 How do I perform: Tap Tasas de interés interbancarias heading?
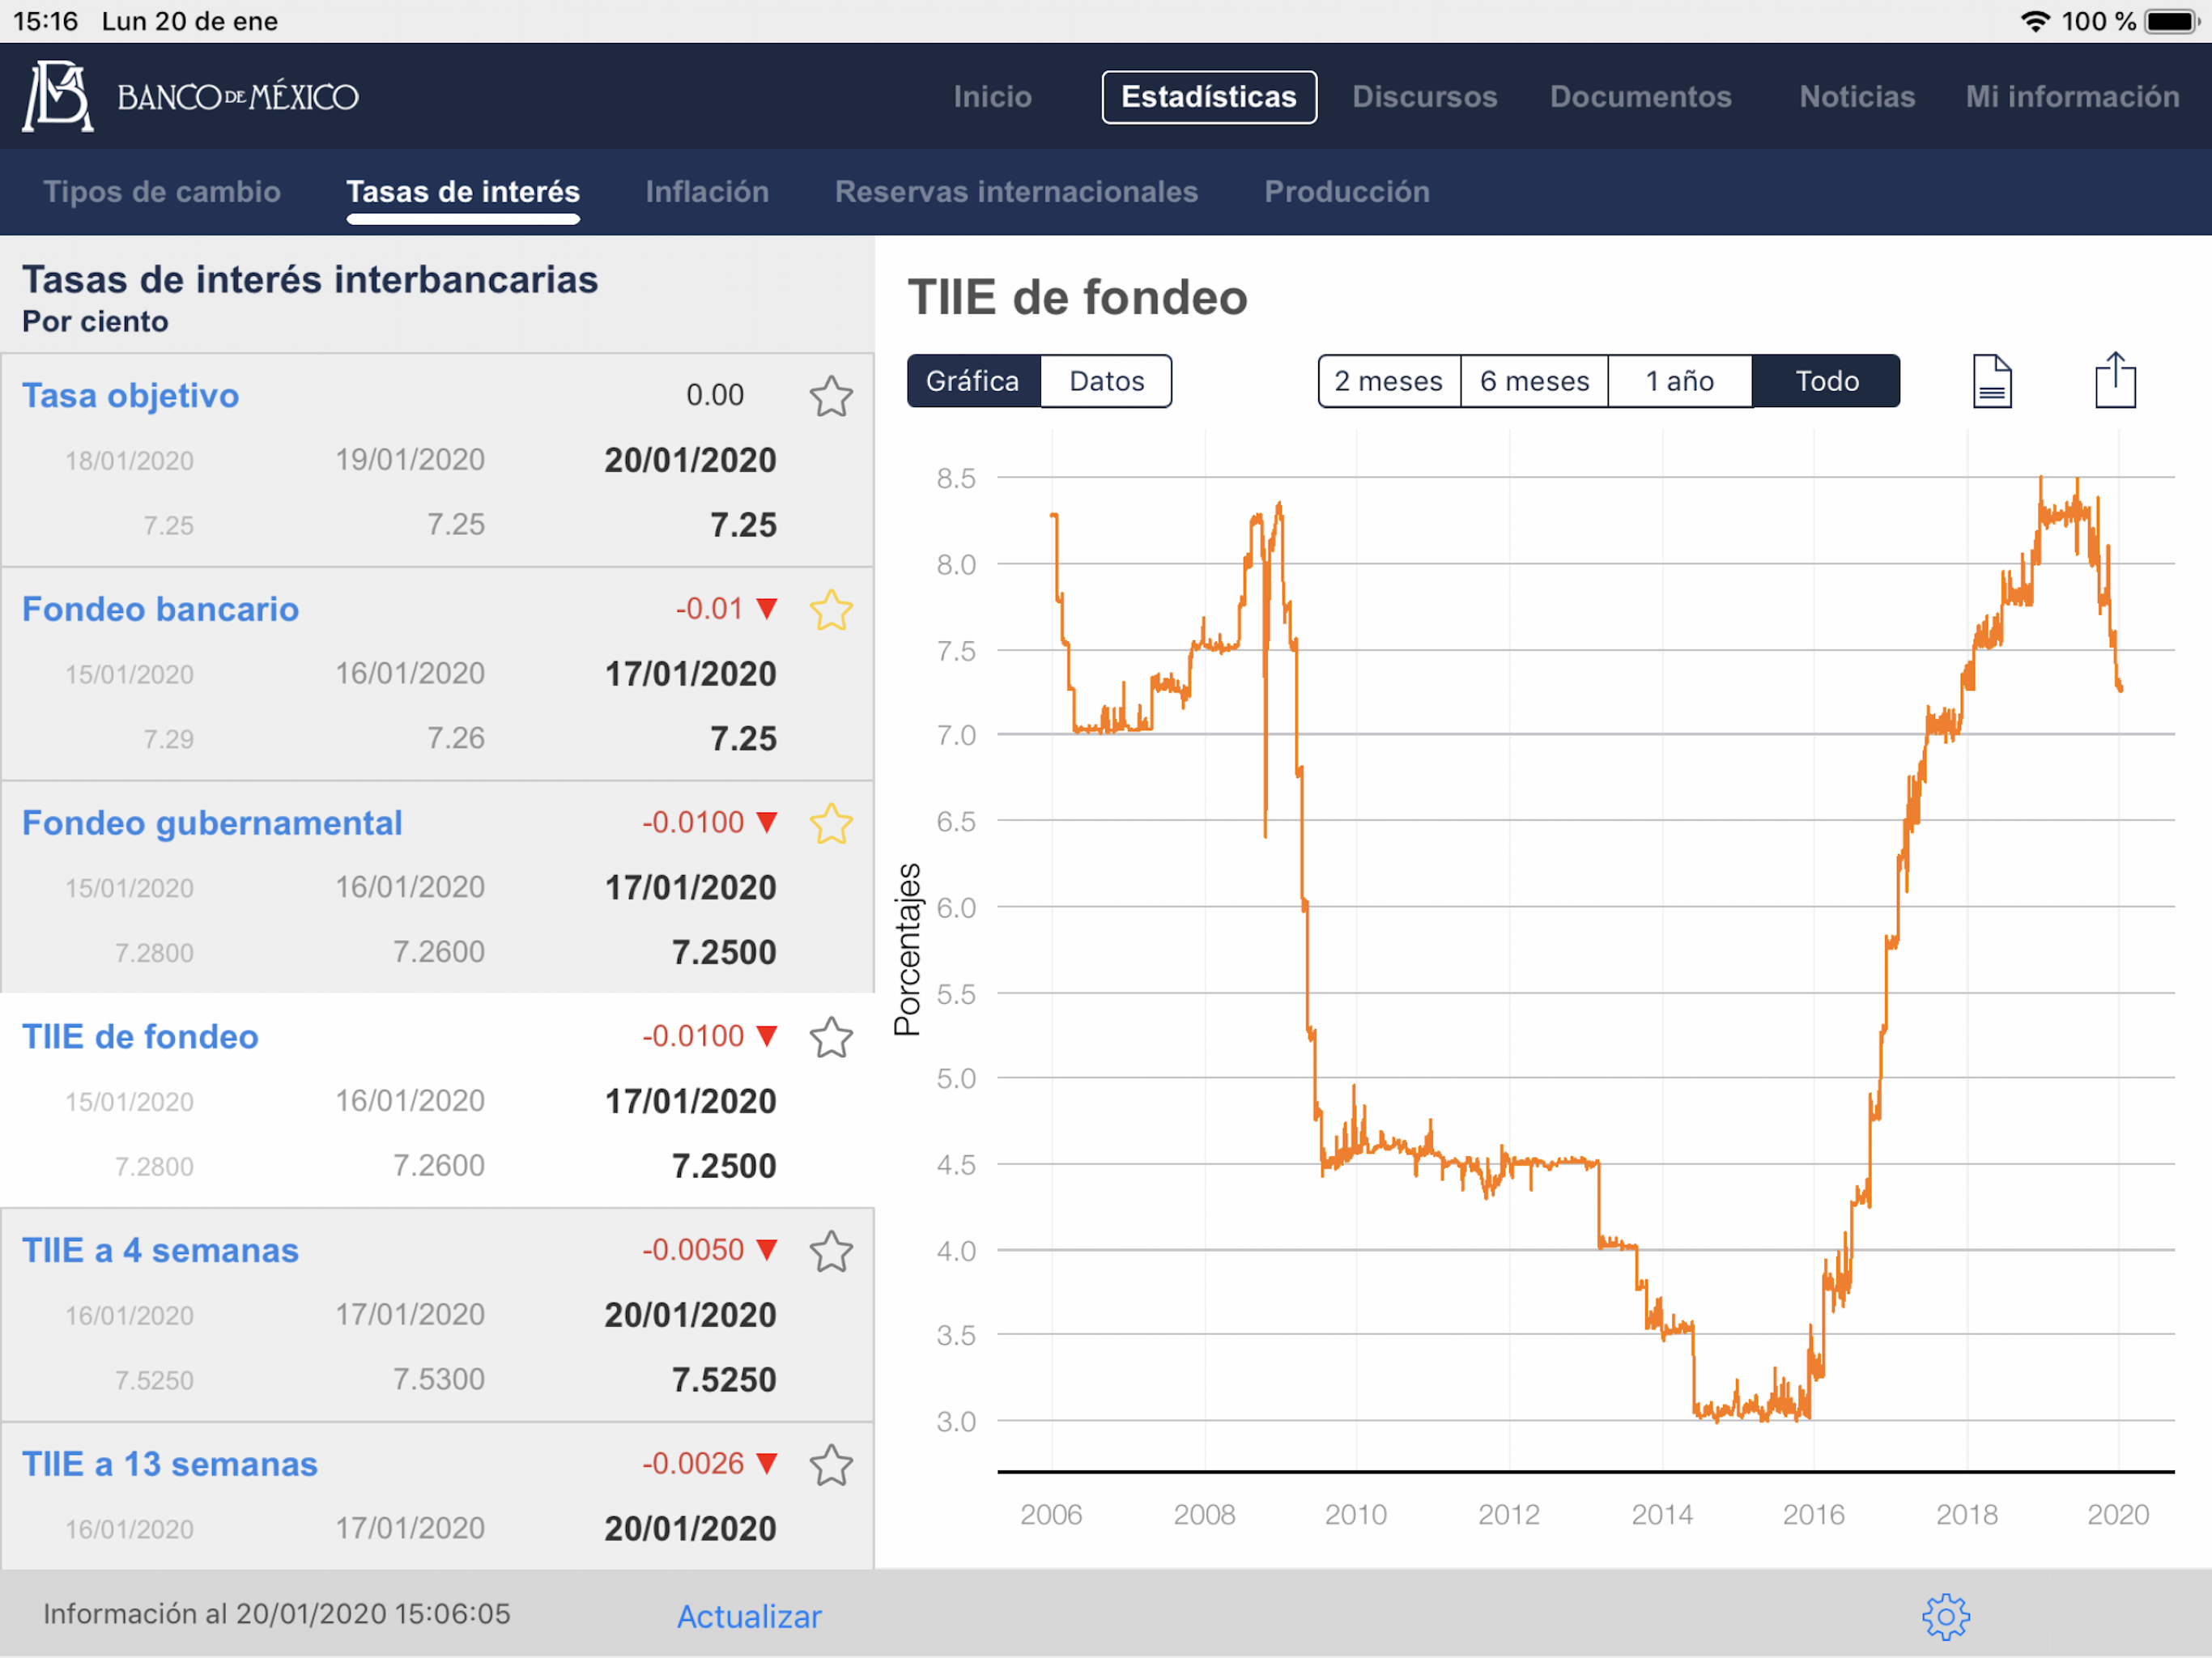pos(310,279)
